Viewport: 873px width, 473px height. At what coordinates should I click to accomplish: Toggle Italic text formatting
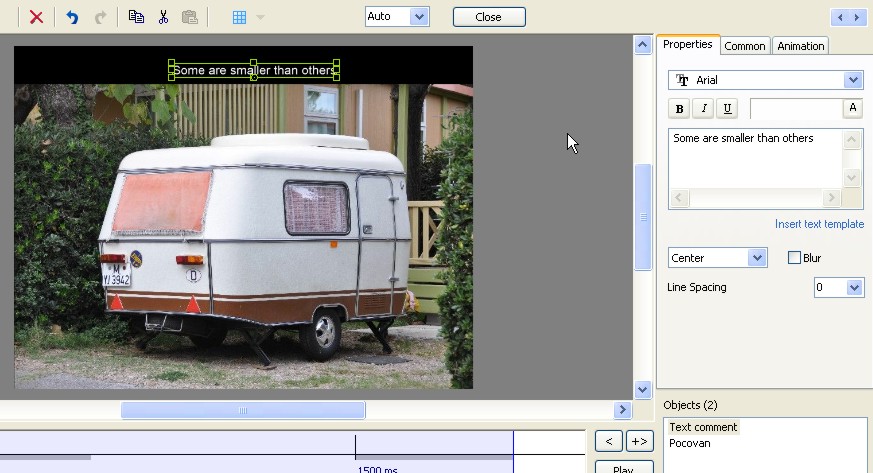tap(704, 109)
